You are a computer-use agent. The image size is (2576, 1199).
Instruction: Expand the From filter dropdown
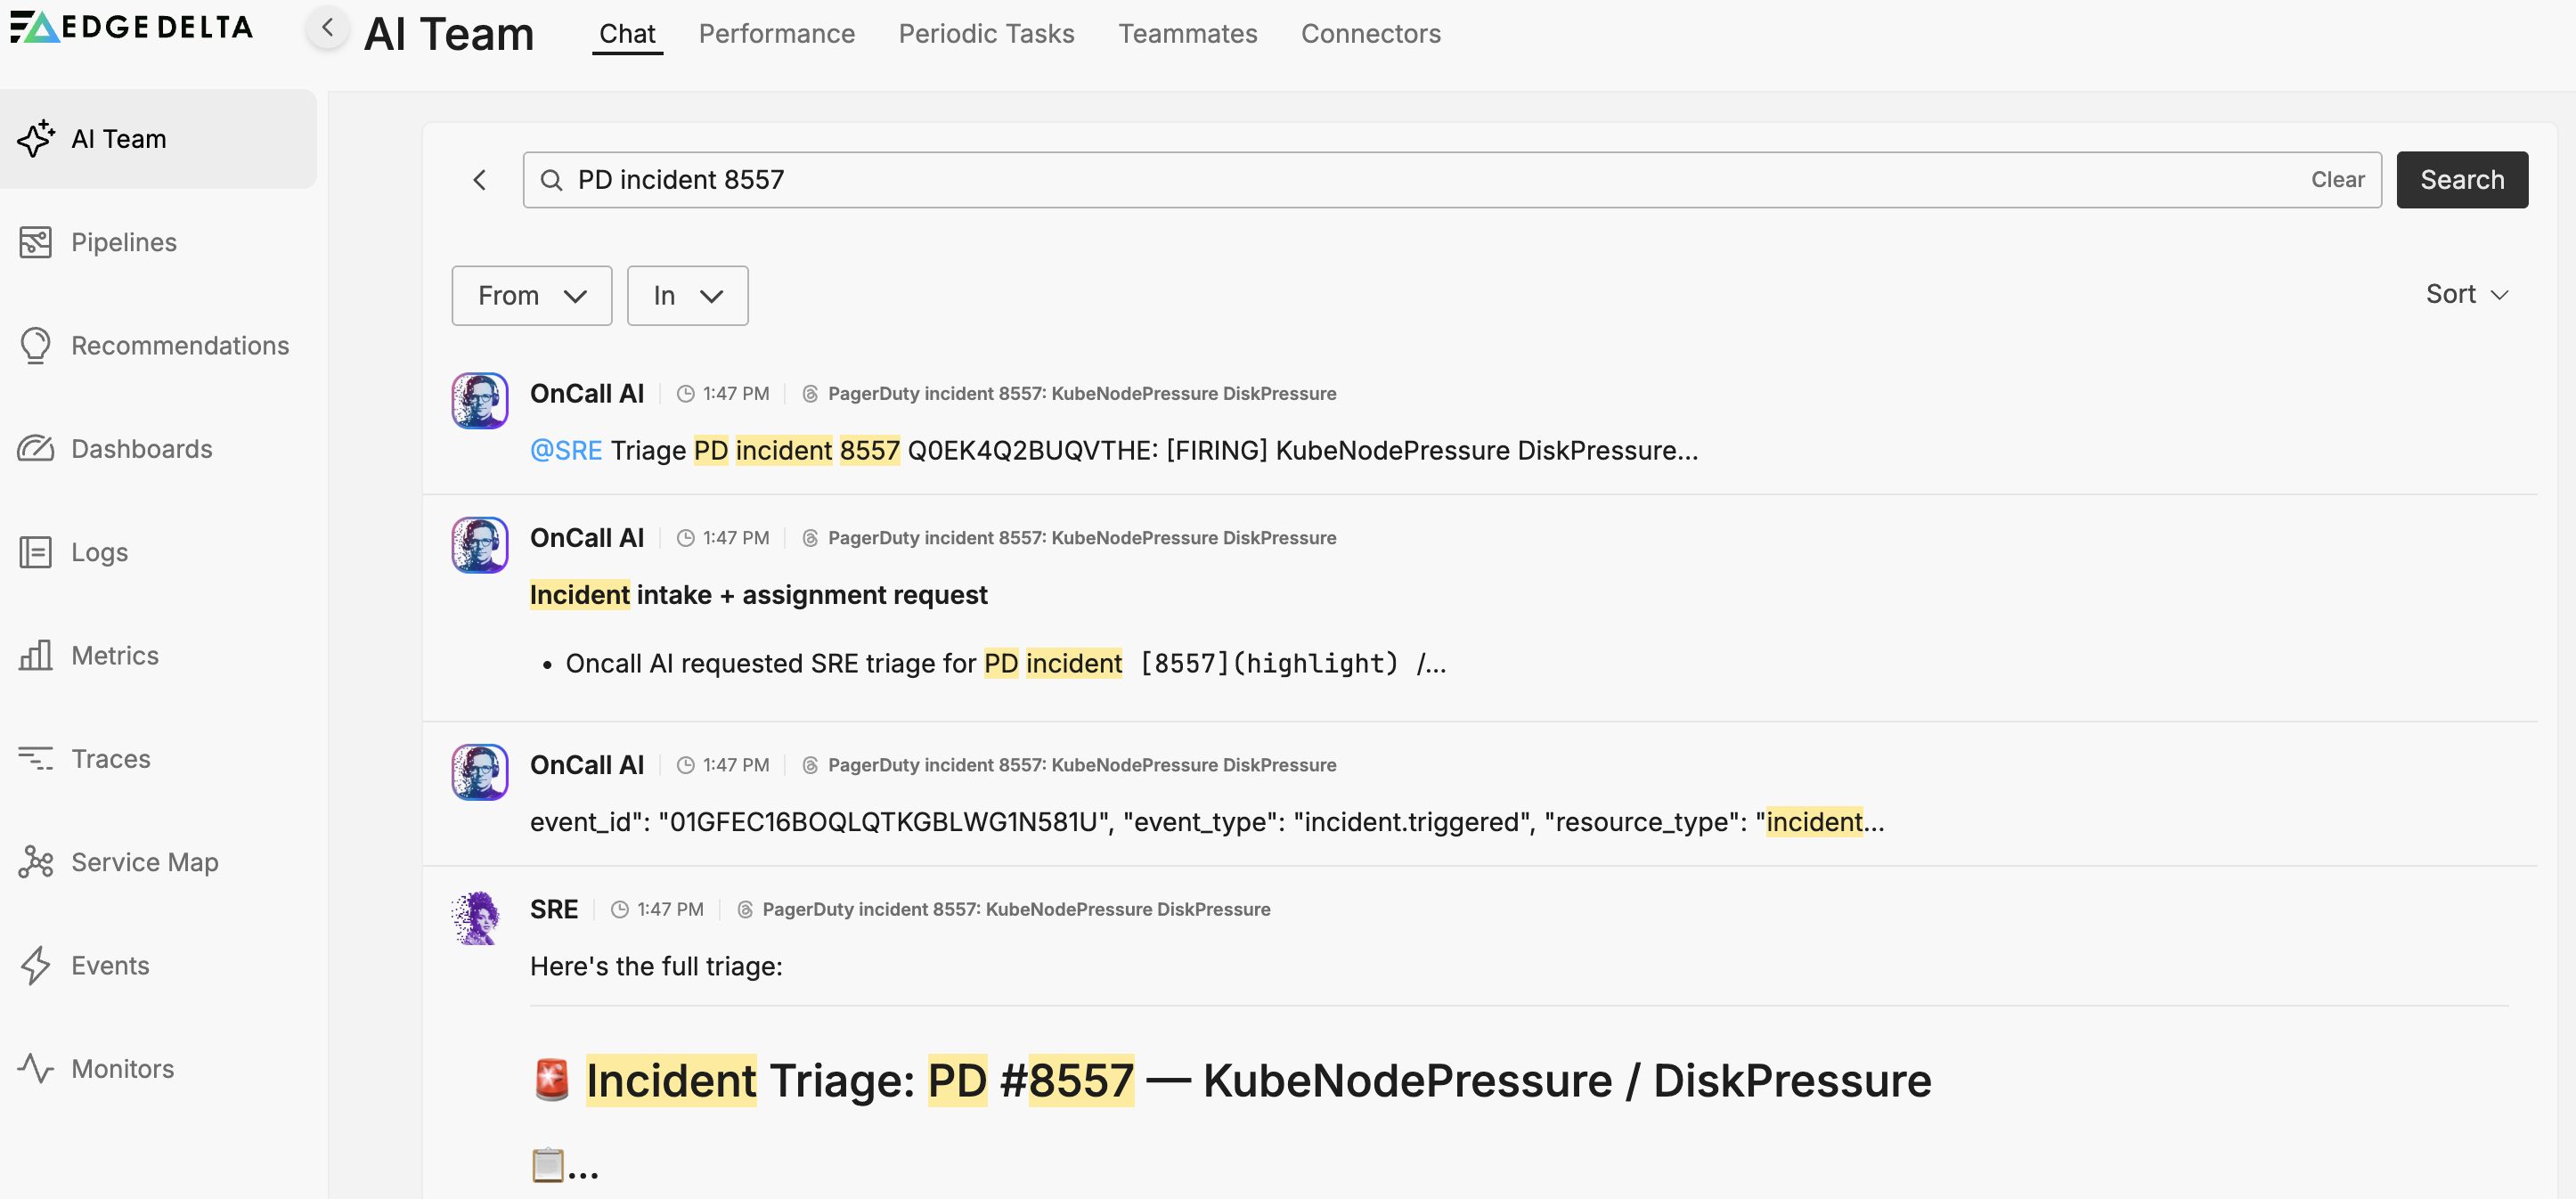[531, 295]
